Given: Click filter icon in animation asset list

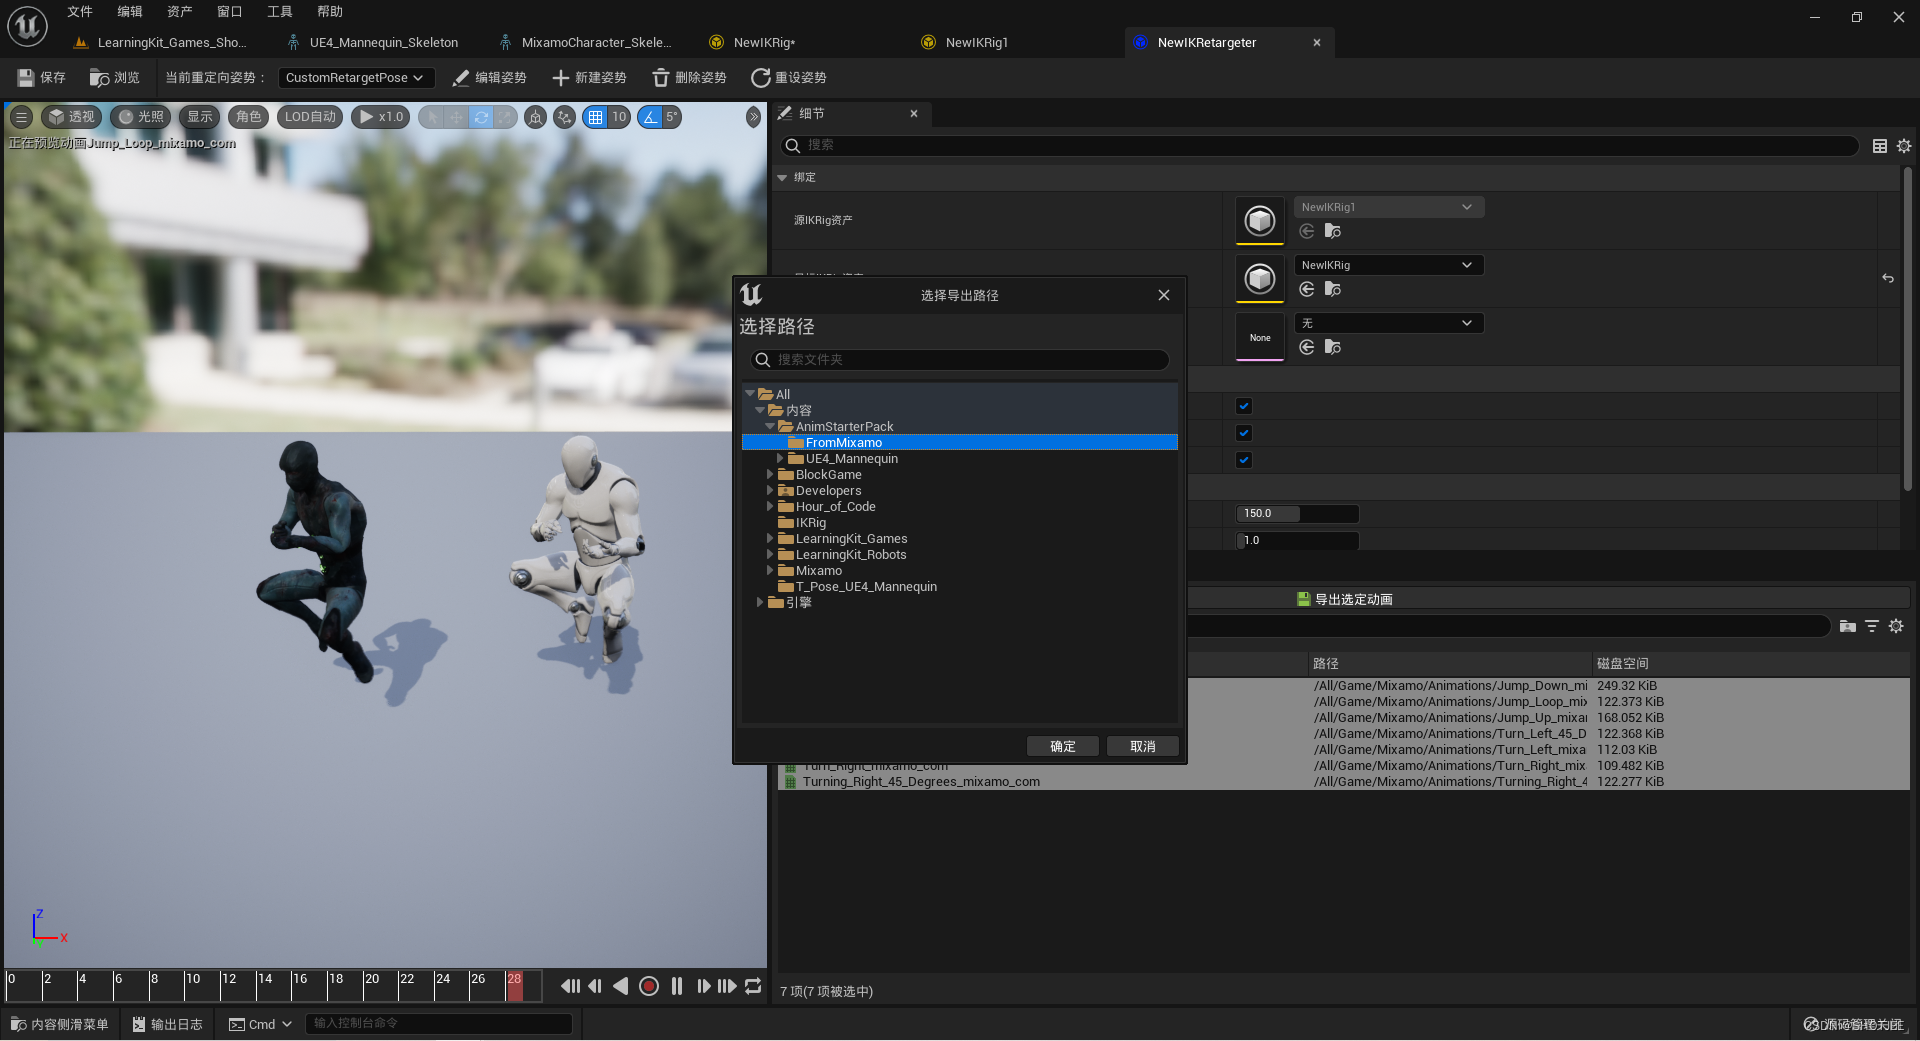Looking at the screenshot, I should pyautogui.click(x=1872, y=626).
